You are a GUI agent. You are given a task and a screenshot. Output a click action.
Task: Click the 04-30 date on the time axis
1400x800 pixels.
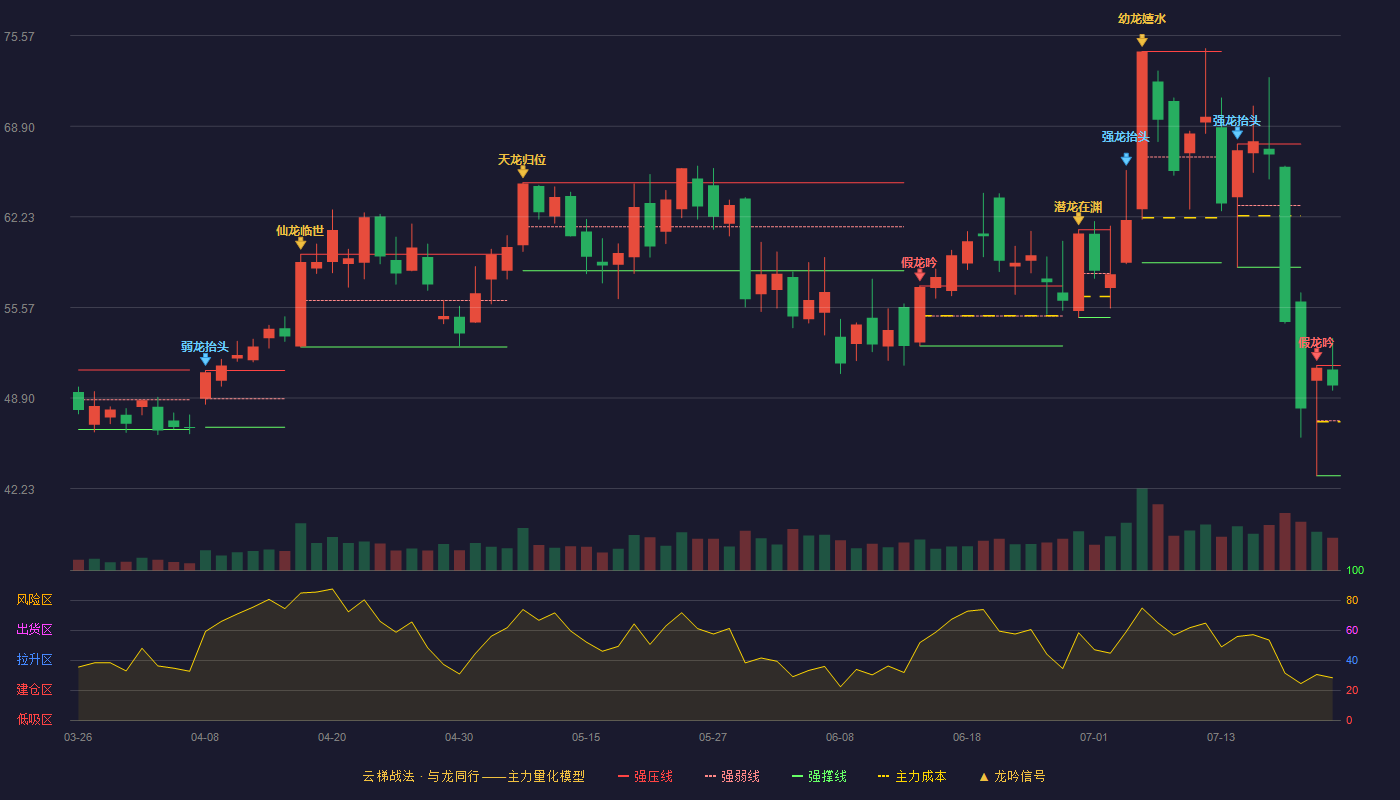[x=459, y=737]
